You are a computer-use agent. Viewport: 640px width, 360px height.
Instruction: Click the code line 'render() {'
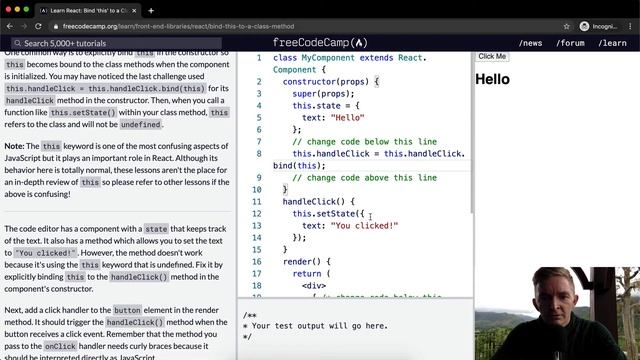point(307,262)
